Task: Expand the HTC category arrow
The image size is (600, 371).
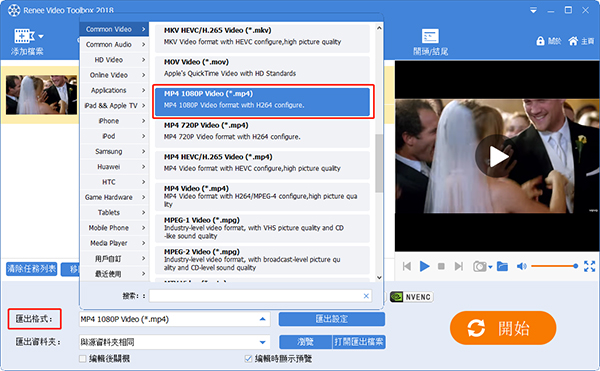Action: tap(143, 182)
